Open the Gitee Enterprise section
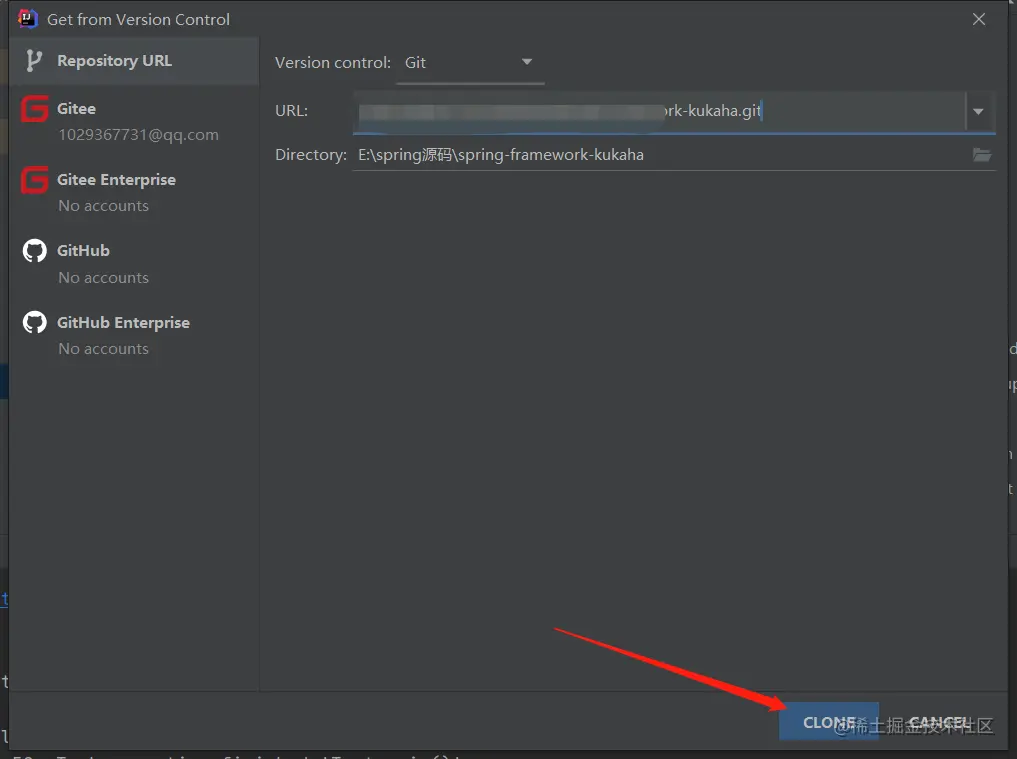 [134, 192]
